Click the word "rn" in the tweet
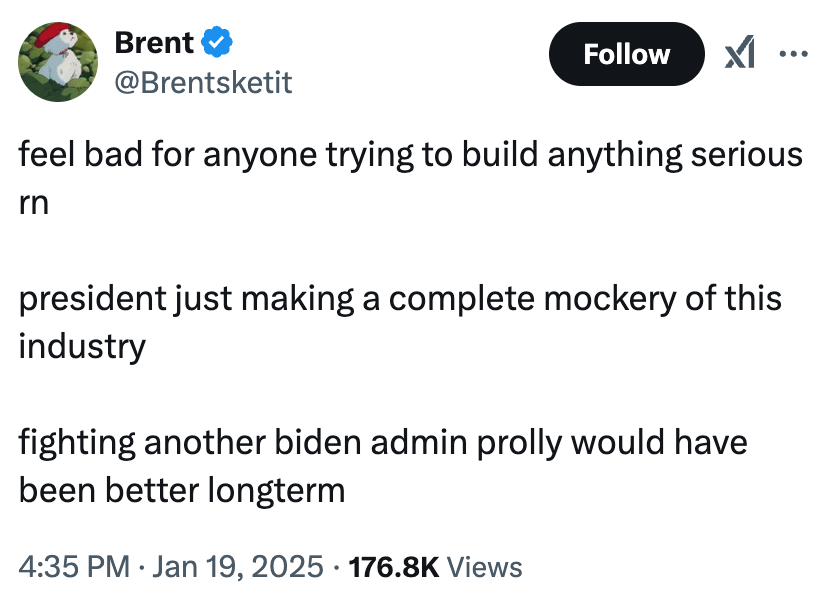 pos(33,201)
